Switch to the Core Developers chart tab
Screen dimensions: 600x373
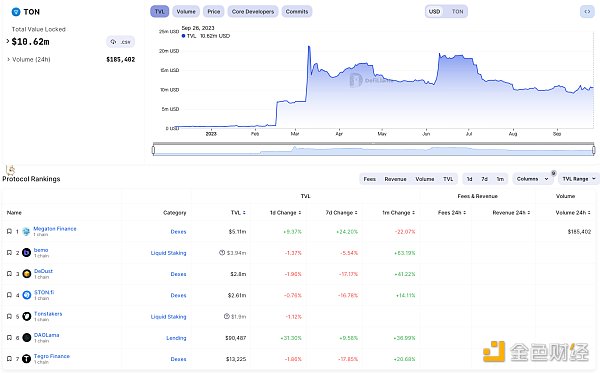(x=253, y=11)
